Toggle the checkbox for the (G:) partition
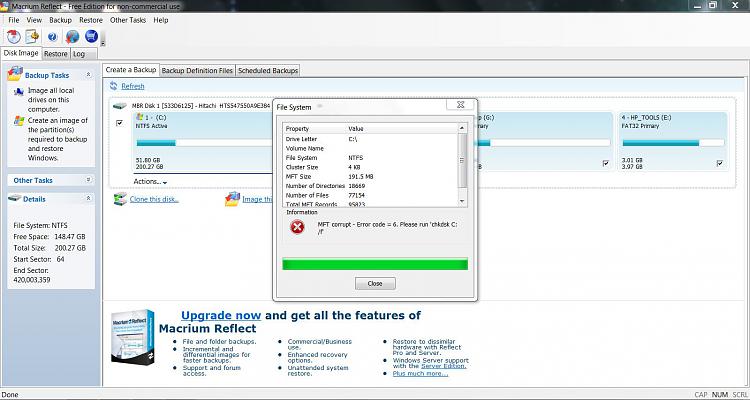The height and width of the screenshot is (400, 750). coord(606,164)
